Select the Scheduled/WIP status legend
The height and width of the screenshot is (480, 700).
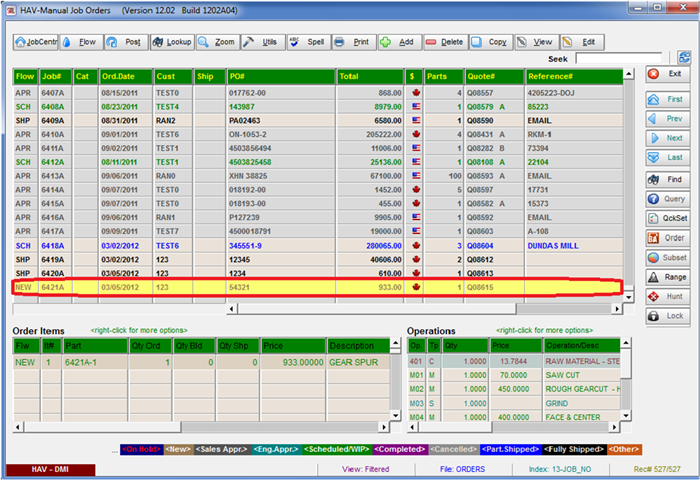[x=337, y=449]
